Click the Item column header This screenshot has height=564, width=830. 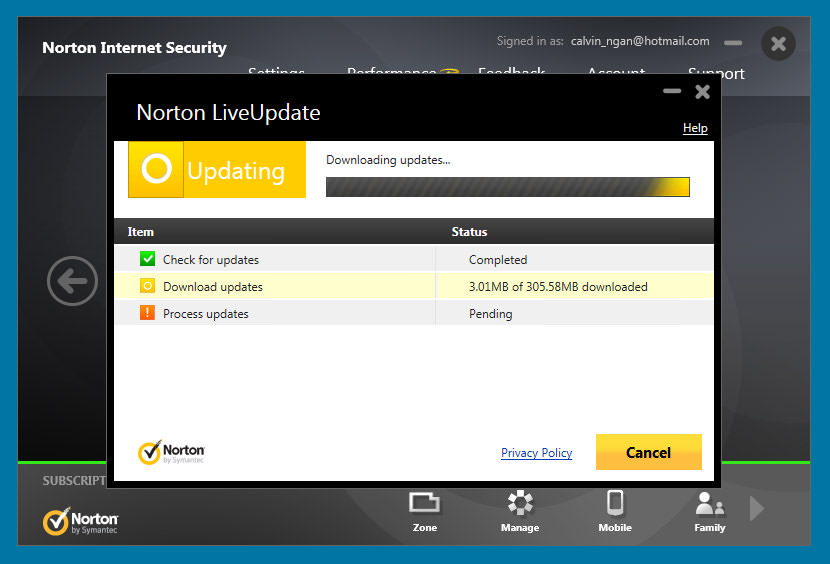[140, 231]
